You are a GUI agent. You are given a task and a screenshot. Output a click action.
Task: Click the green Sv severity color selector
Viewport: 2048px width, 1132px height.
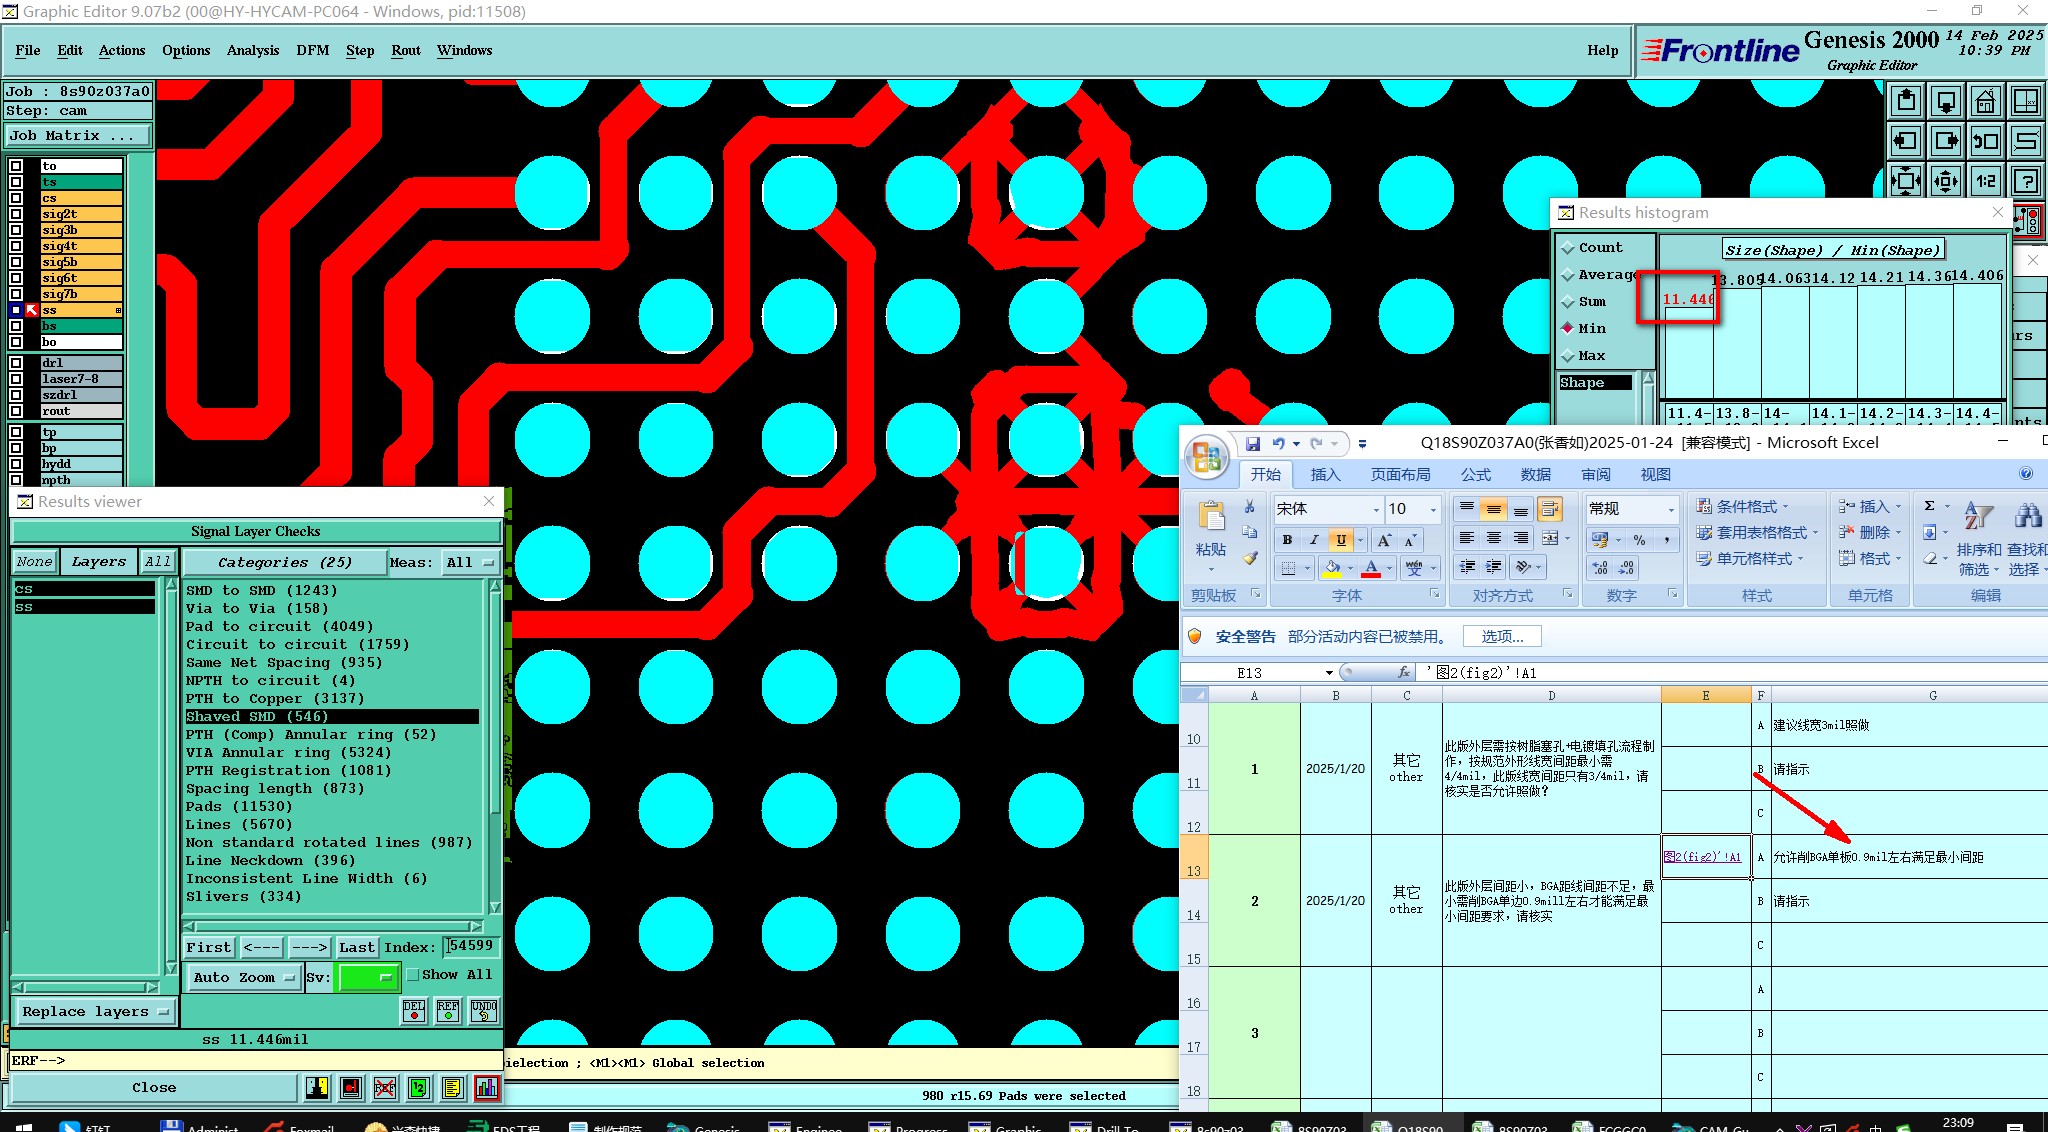pos(367,977)
